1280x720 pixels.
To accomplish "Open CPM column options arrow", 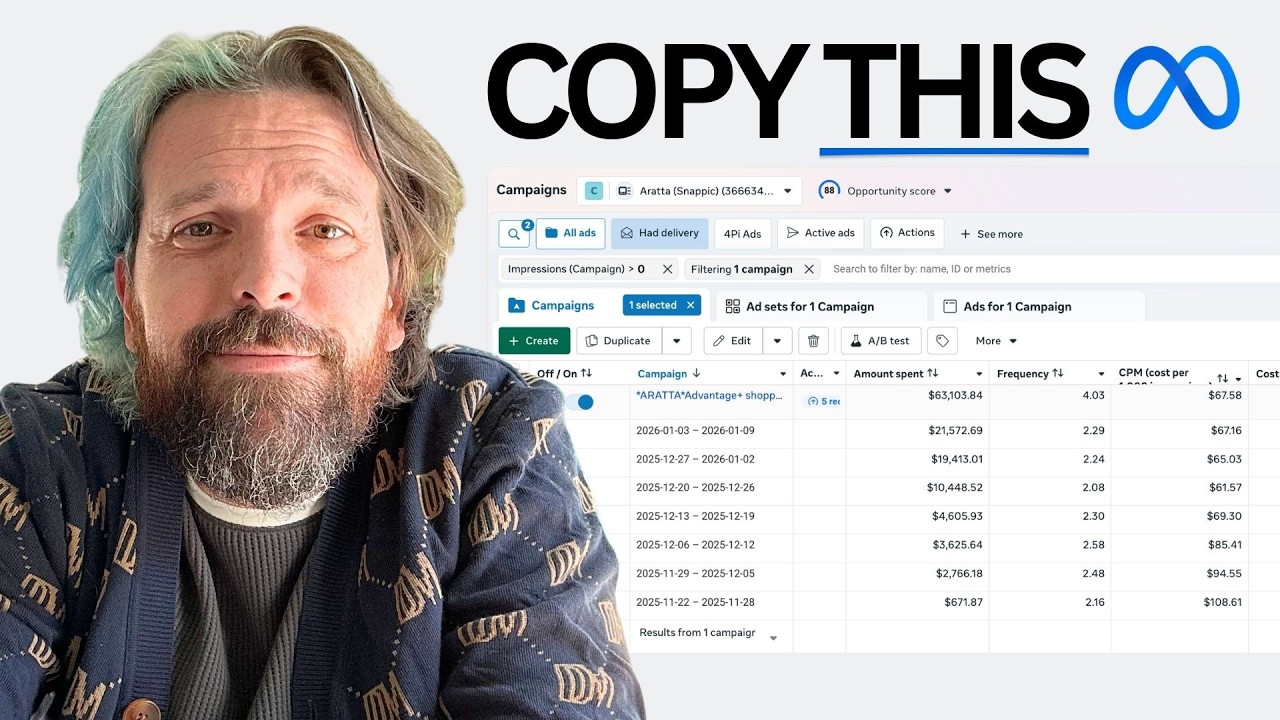I will [1238, 379].
